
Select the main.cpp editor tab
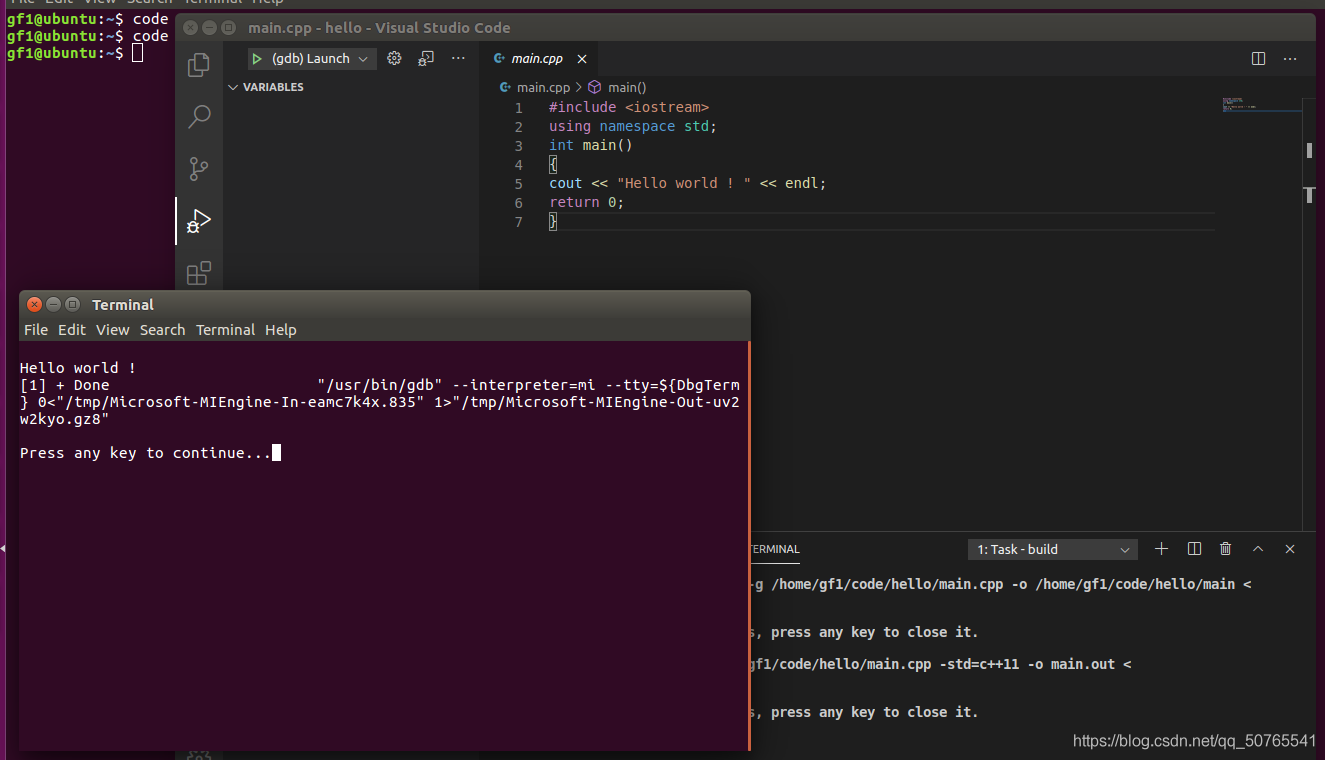pos(538,59)
